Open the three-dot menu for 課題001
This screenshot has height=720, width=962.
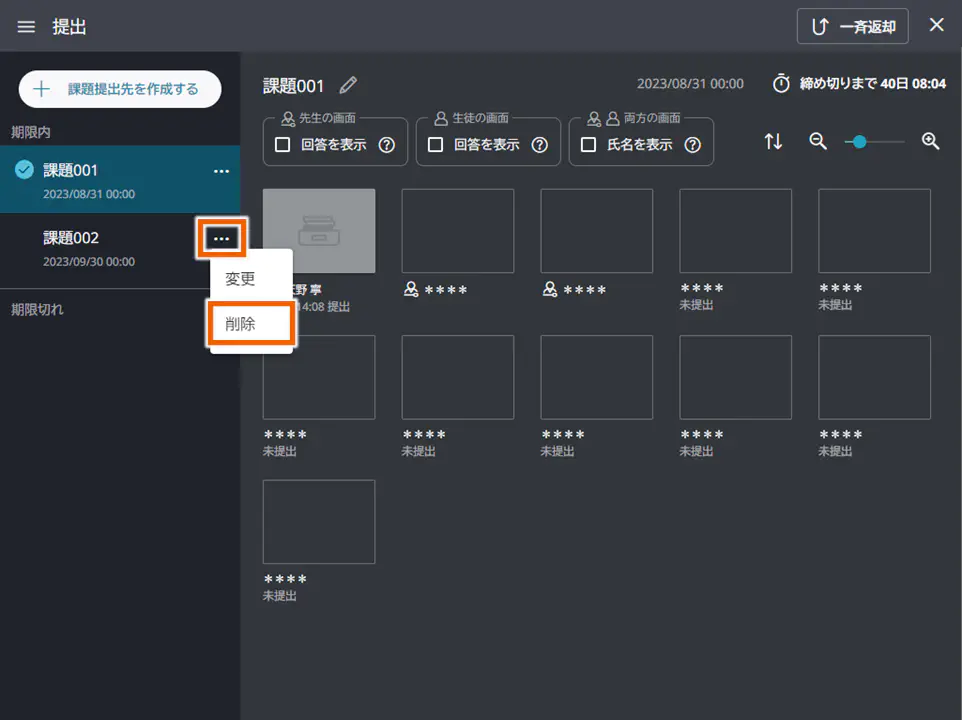point(222,172)
